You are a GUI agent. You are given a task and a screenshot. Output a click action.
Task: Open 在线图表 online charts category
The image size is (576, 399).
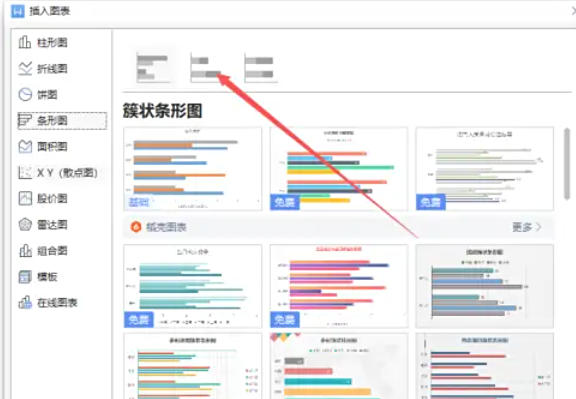pyautogui.click(x=48, y=303)
